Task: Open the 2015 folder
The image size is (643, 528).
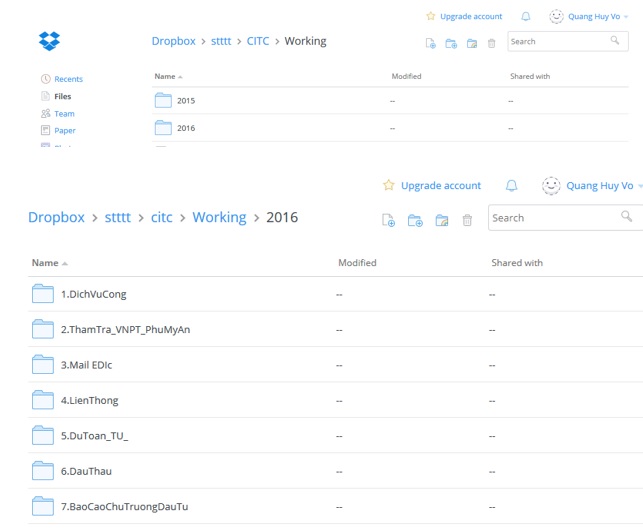Action: pos(186,101)
